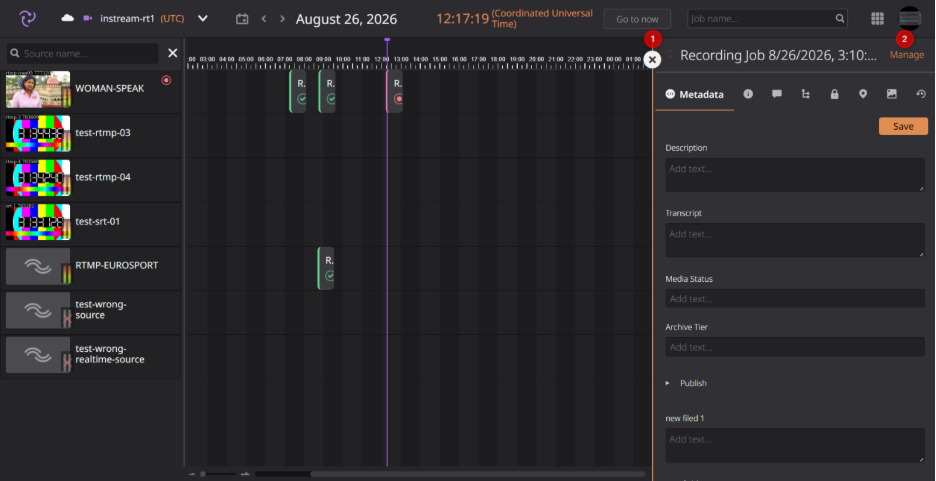Open the info tab icon
This screenshot has width=936, height=481.
(748, 94)
